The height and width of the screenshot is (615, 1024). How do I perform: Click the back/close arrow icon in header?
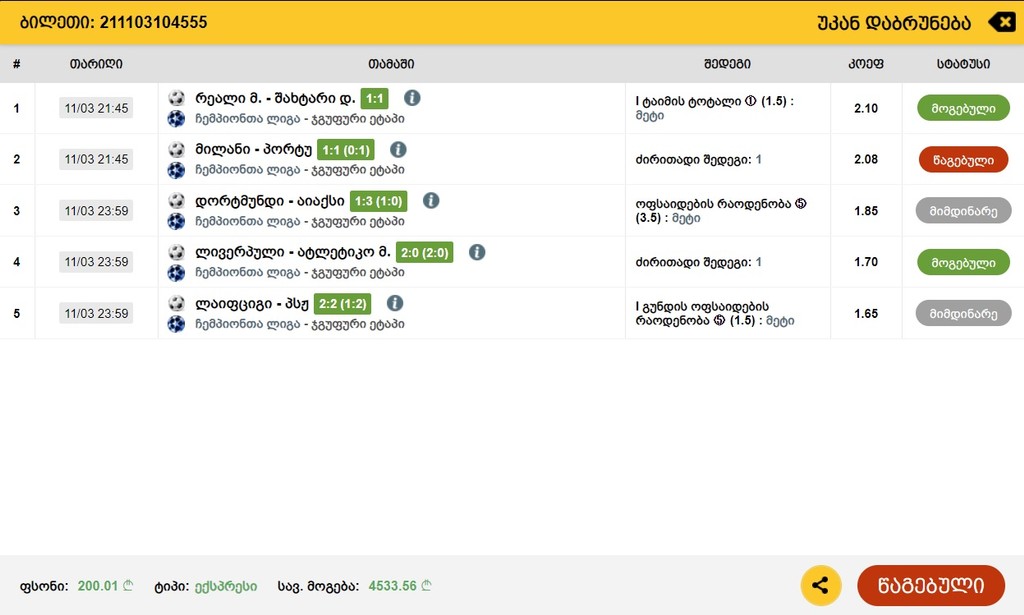pyautogui.click(x=1001, y=22)
